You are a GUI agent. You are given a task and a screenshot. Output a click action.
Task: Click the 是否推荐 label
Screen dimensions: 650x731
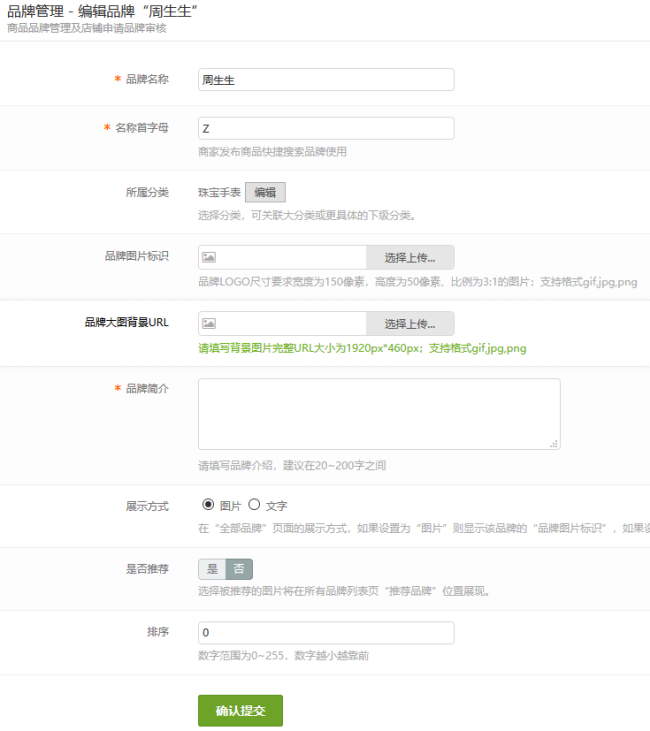pyautogui.click(x=147, y=569)
